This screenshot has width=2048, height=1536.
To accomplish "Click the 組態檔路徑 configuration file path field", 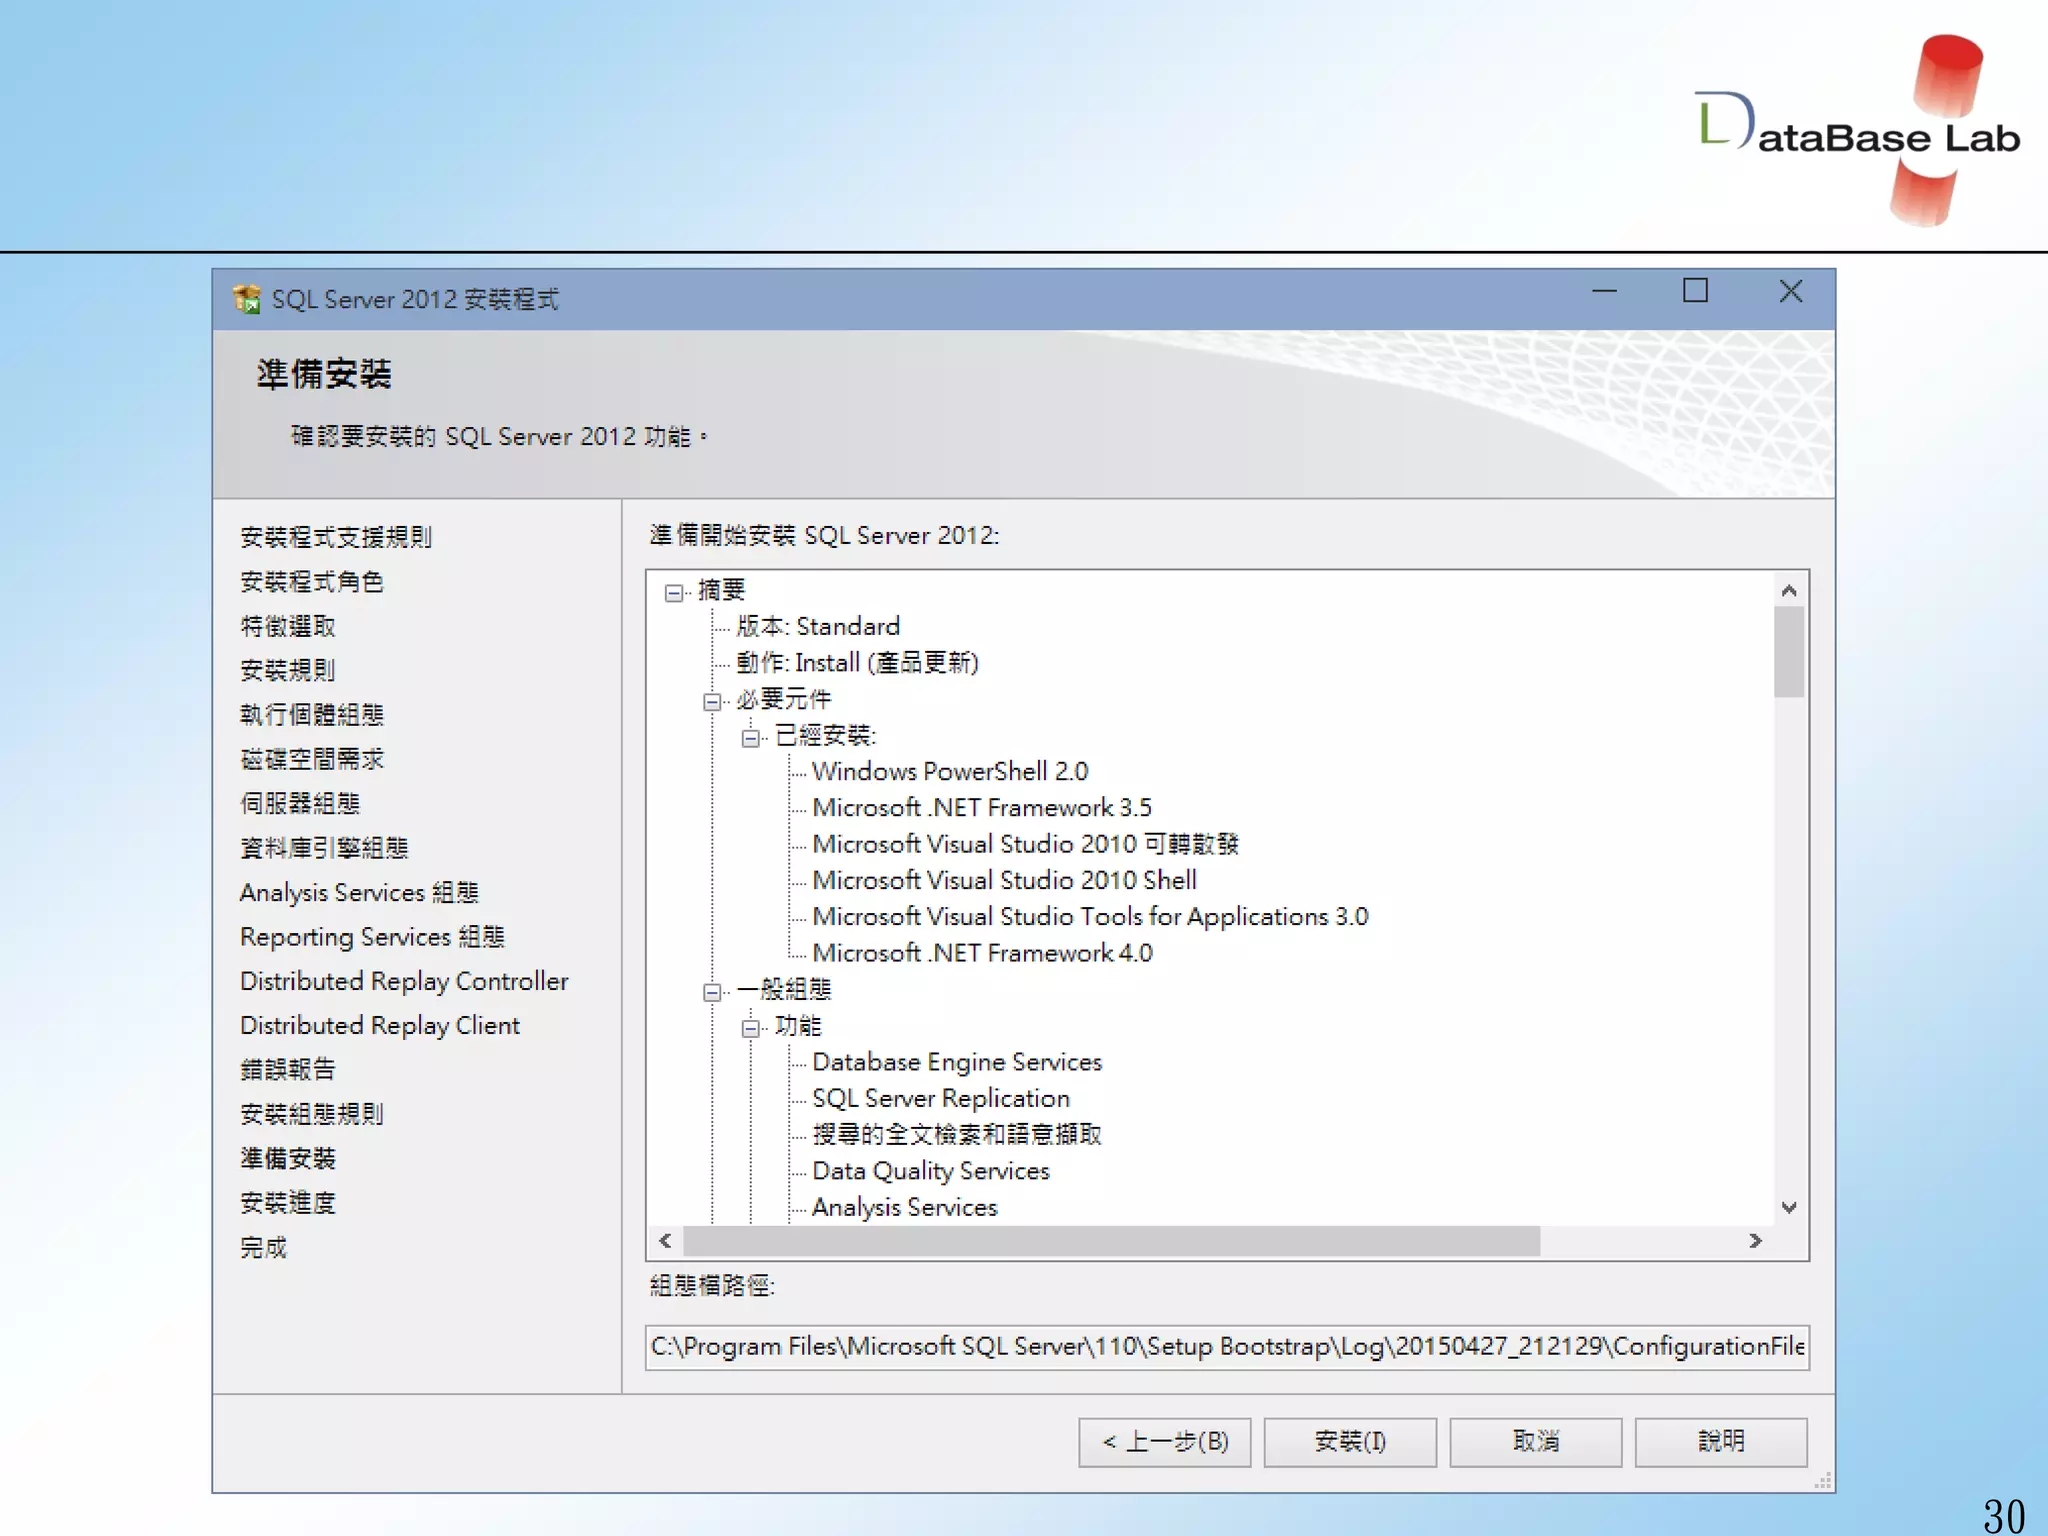I will pyautogui.click(x=1227, y=1346).
